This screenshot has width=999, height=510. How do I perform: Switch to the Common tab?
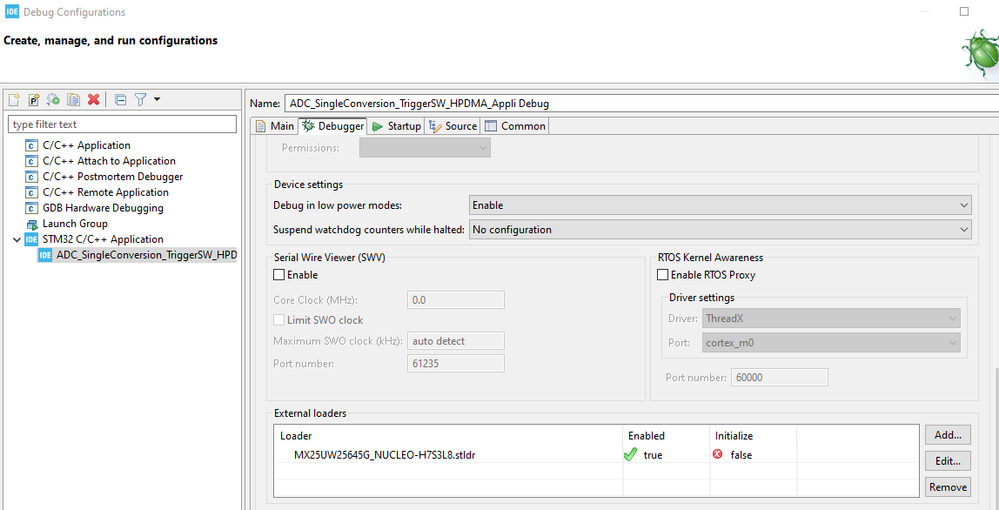[515, 126]
